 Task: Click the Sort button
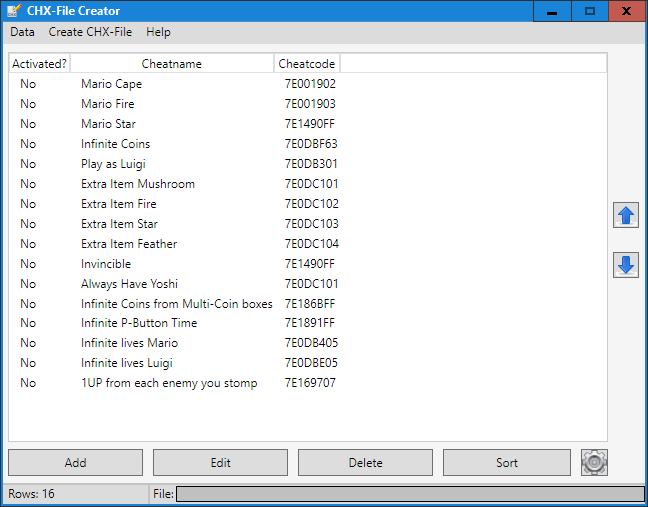pos(507,462)
